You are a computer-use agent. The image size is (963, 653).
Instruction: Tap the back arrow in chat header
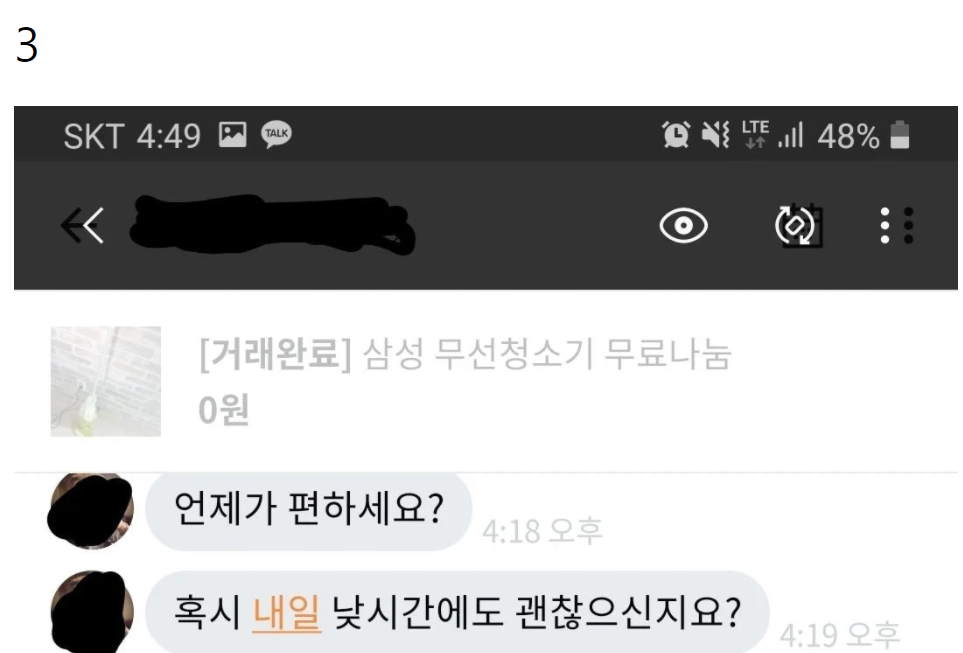coord(83,225)
